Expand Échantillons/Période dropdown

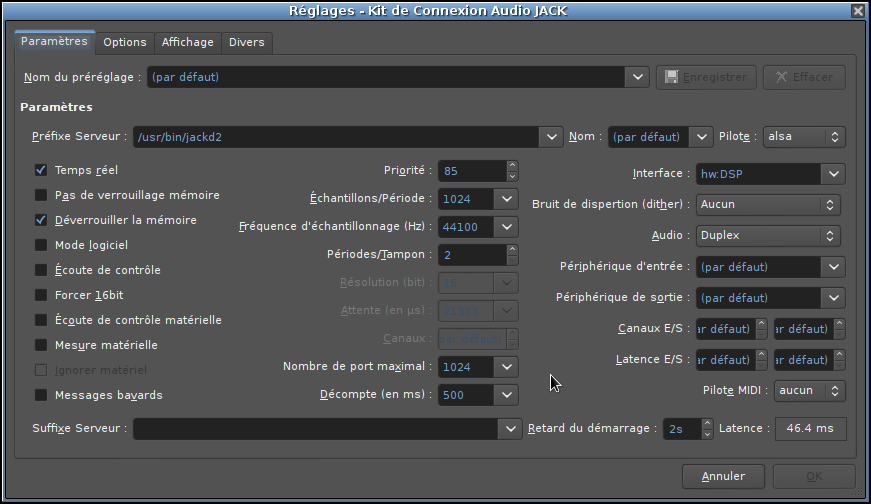point(507,199)
